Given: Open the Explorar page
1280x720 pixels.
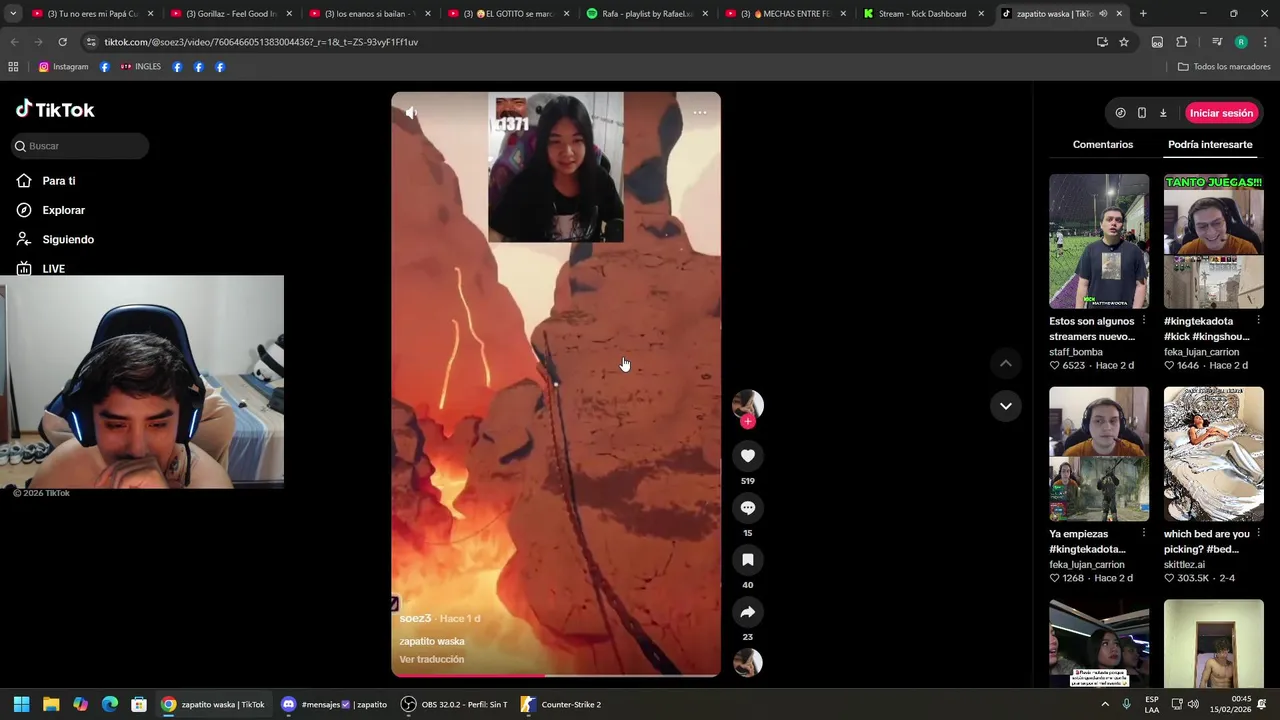Looking at the screenshot, I should click(63, 210).
